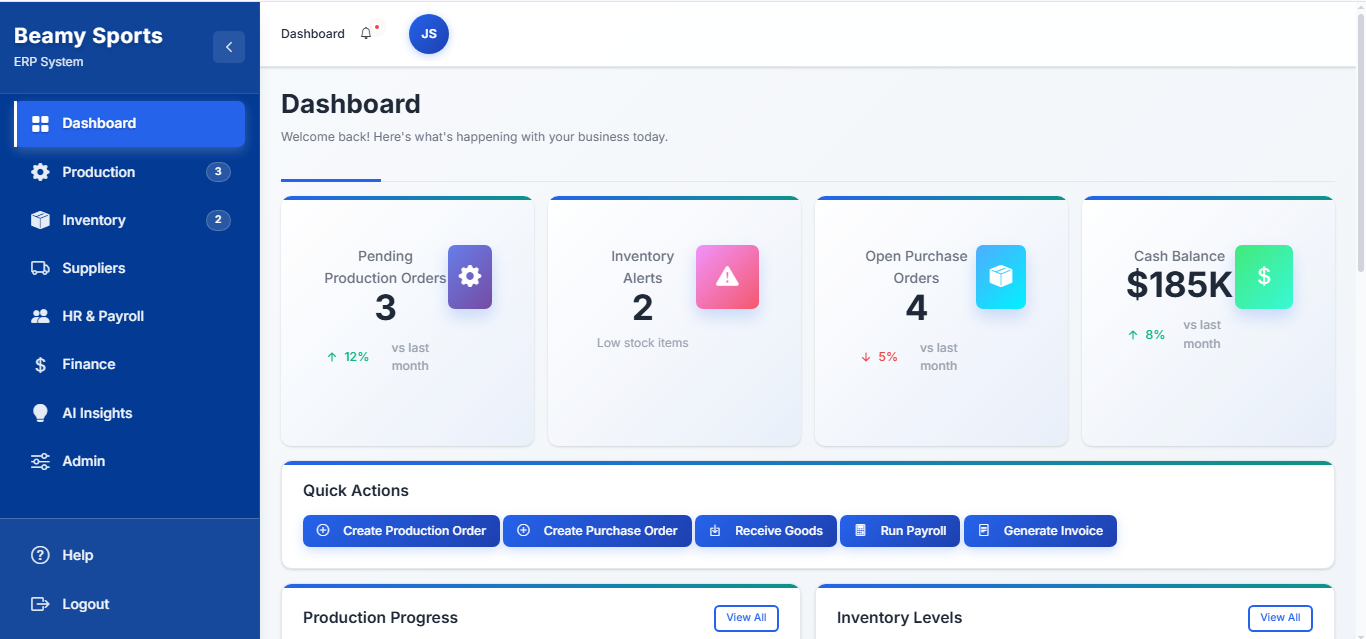Click the Suppliers truck icon
Screen dimensions: 1366x639
(40, 268)
